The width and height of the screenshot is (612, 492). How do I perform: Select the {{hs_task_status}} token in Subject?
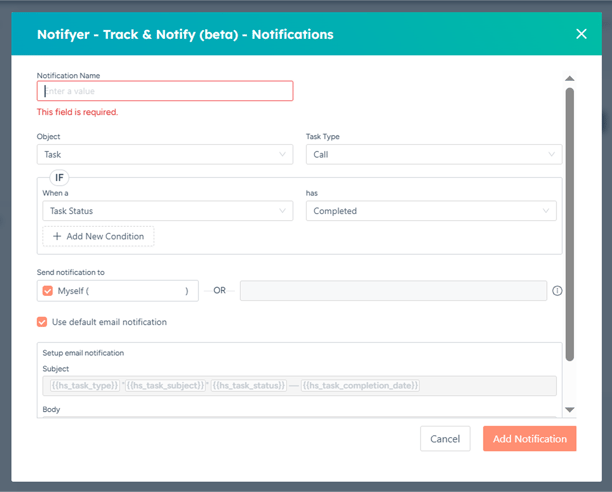(x=249, y=385)
